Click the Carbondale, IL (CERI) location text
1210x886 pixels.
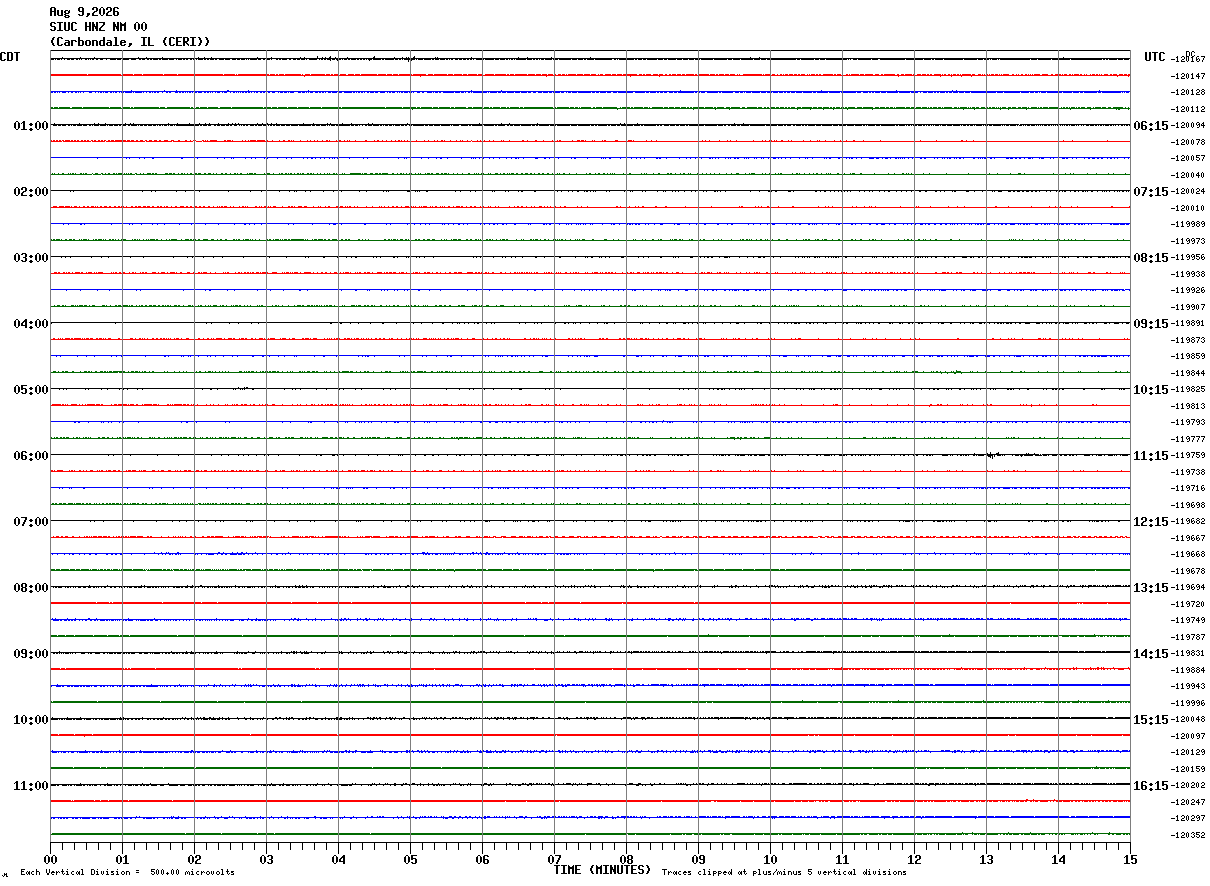tap(130, 42)
